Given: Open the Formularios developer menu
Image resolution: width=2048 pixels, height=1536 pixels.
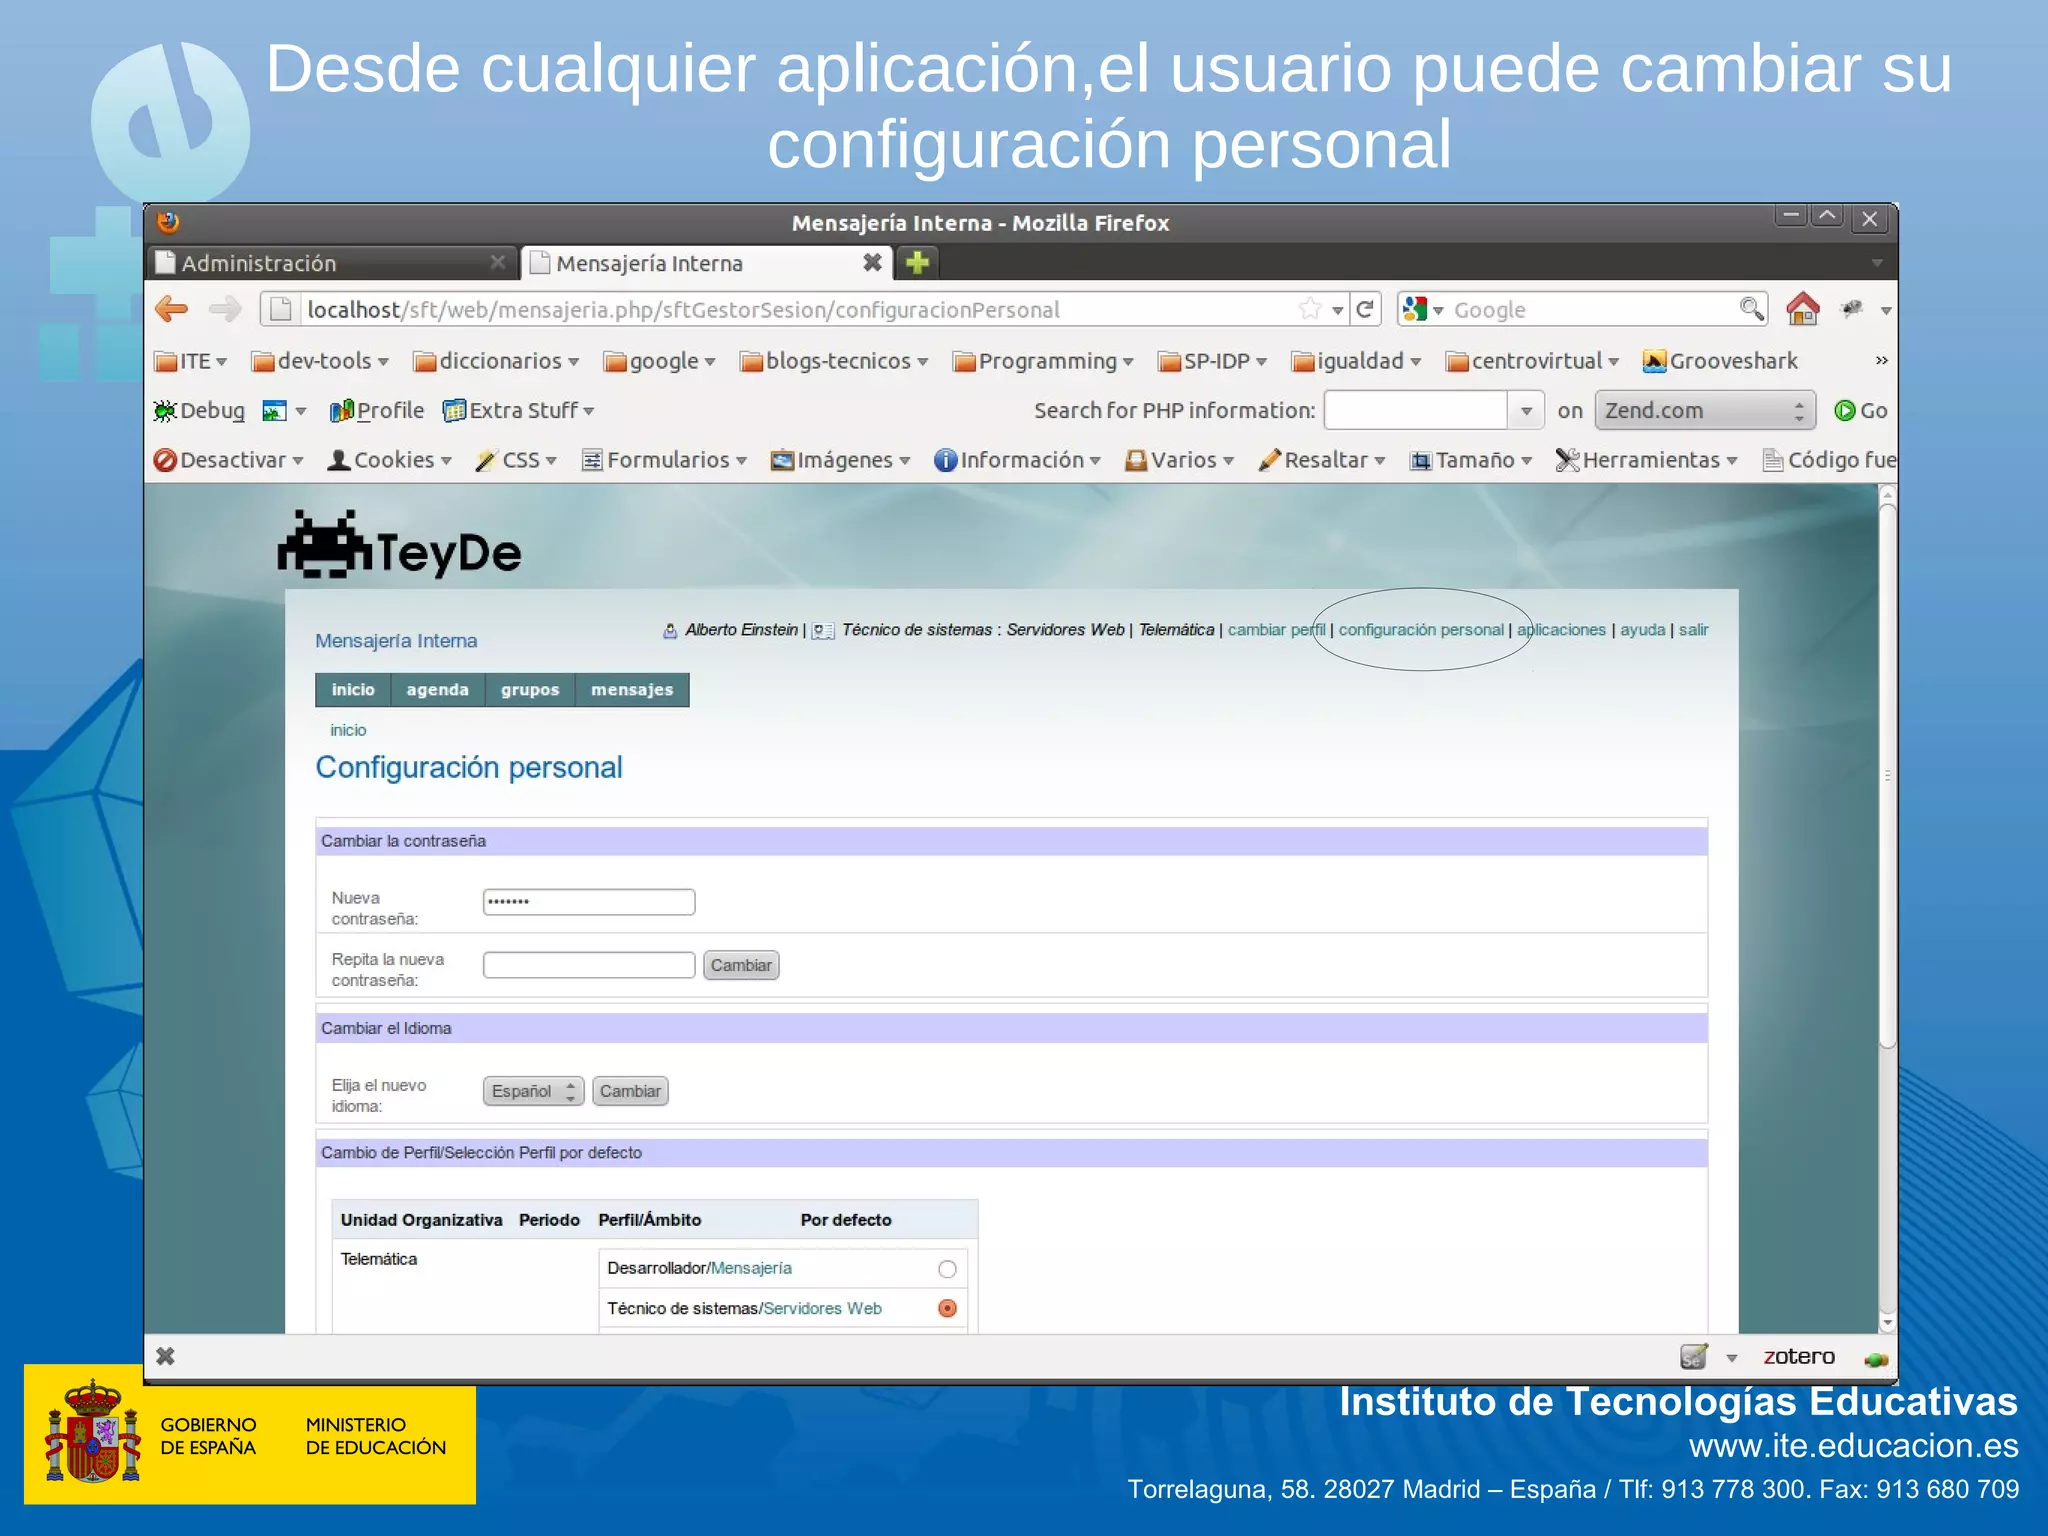Looking at the screenshot, I should (664, 460).
